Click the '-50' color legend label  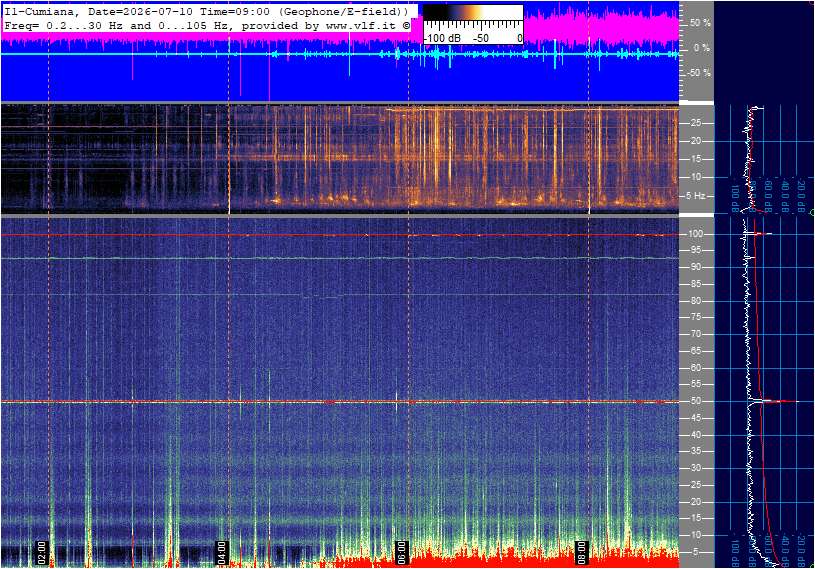(481, 38)
